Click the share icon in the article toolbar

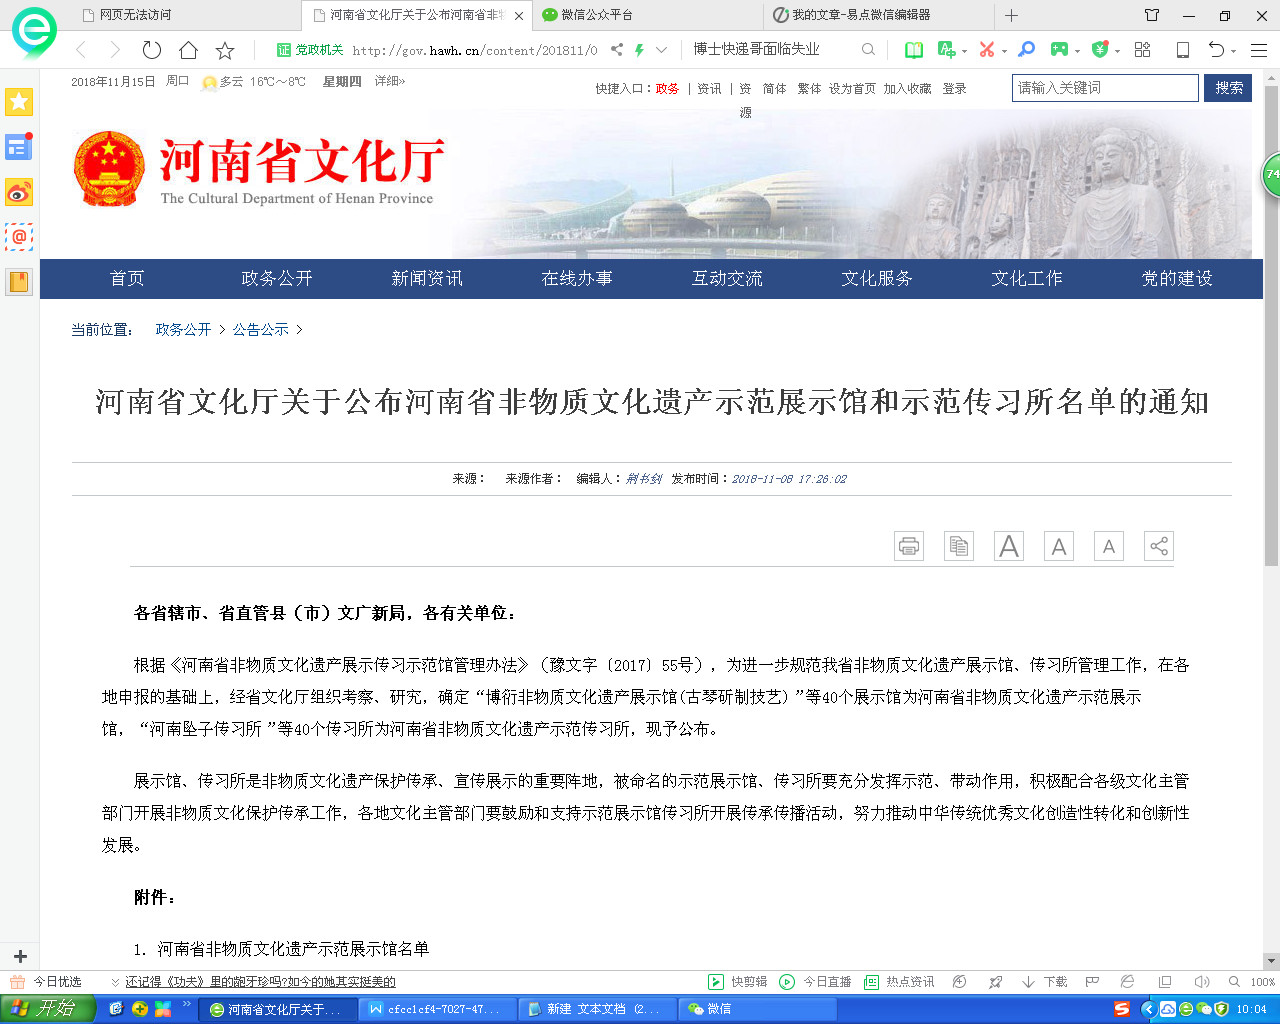coord(1158,546)
